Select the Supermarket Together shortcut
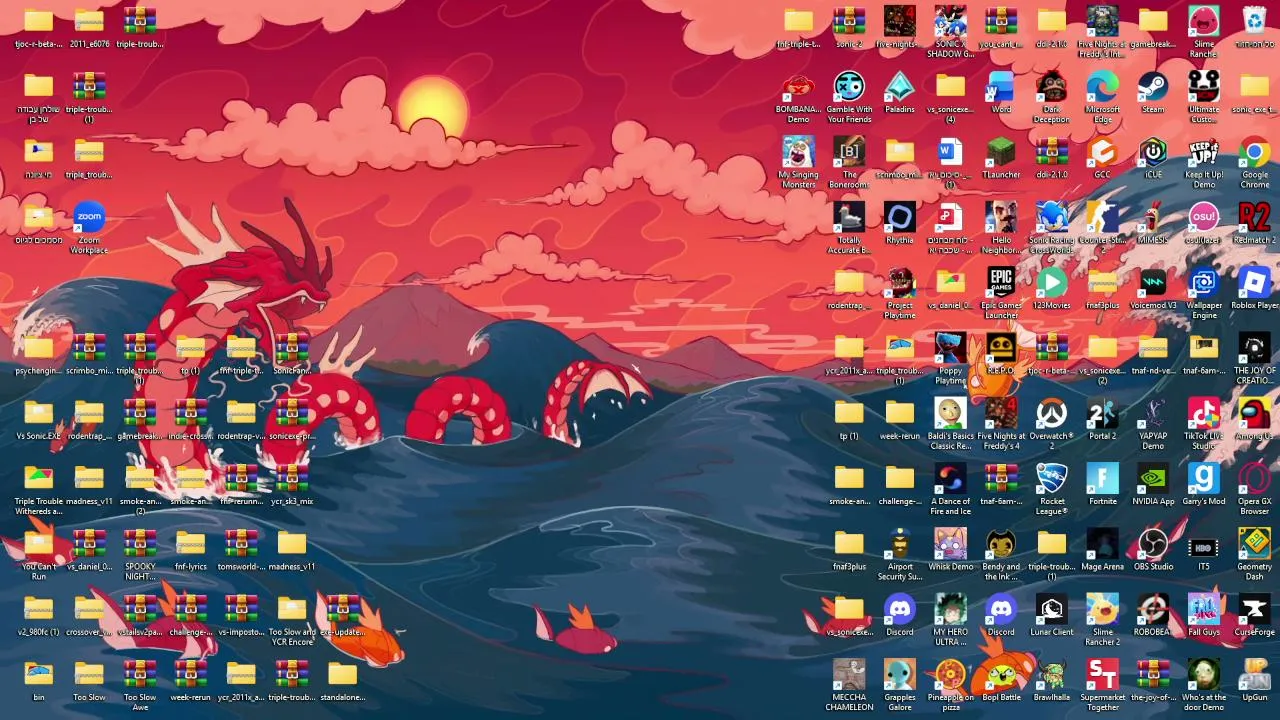The height and width of the screenshot is (720, 1280). coord(1102,675)
